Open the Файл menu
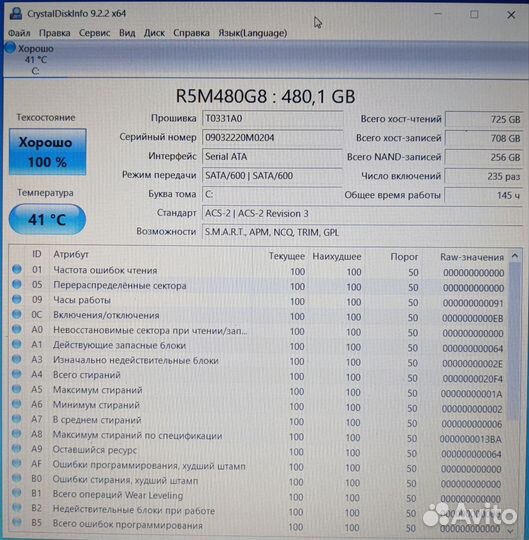The height and width of the screenshot is (540, 529). [19, 33]
